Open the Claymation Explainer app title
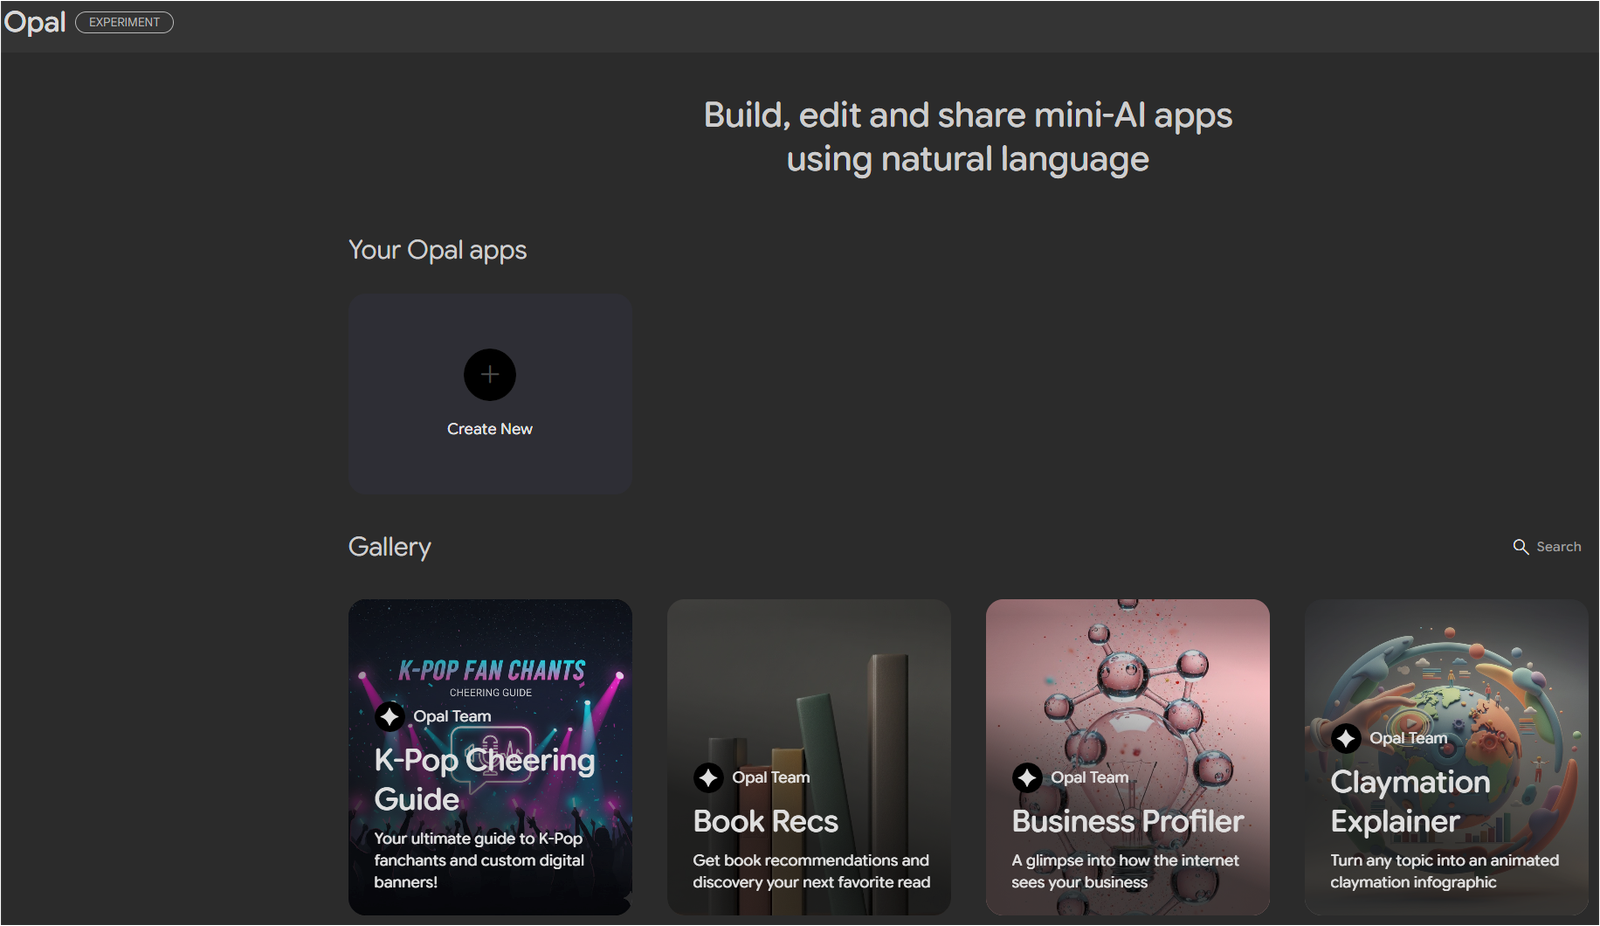This screenshot has height=926, width=1600. (x=1410, y=801)
